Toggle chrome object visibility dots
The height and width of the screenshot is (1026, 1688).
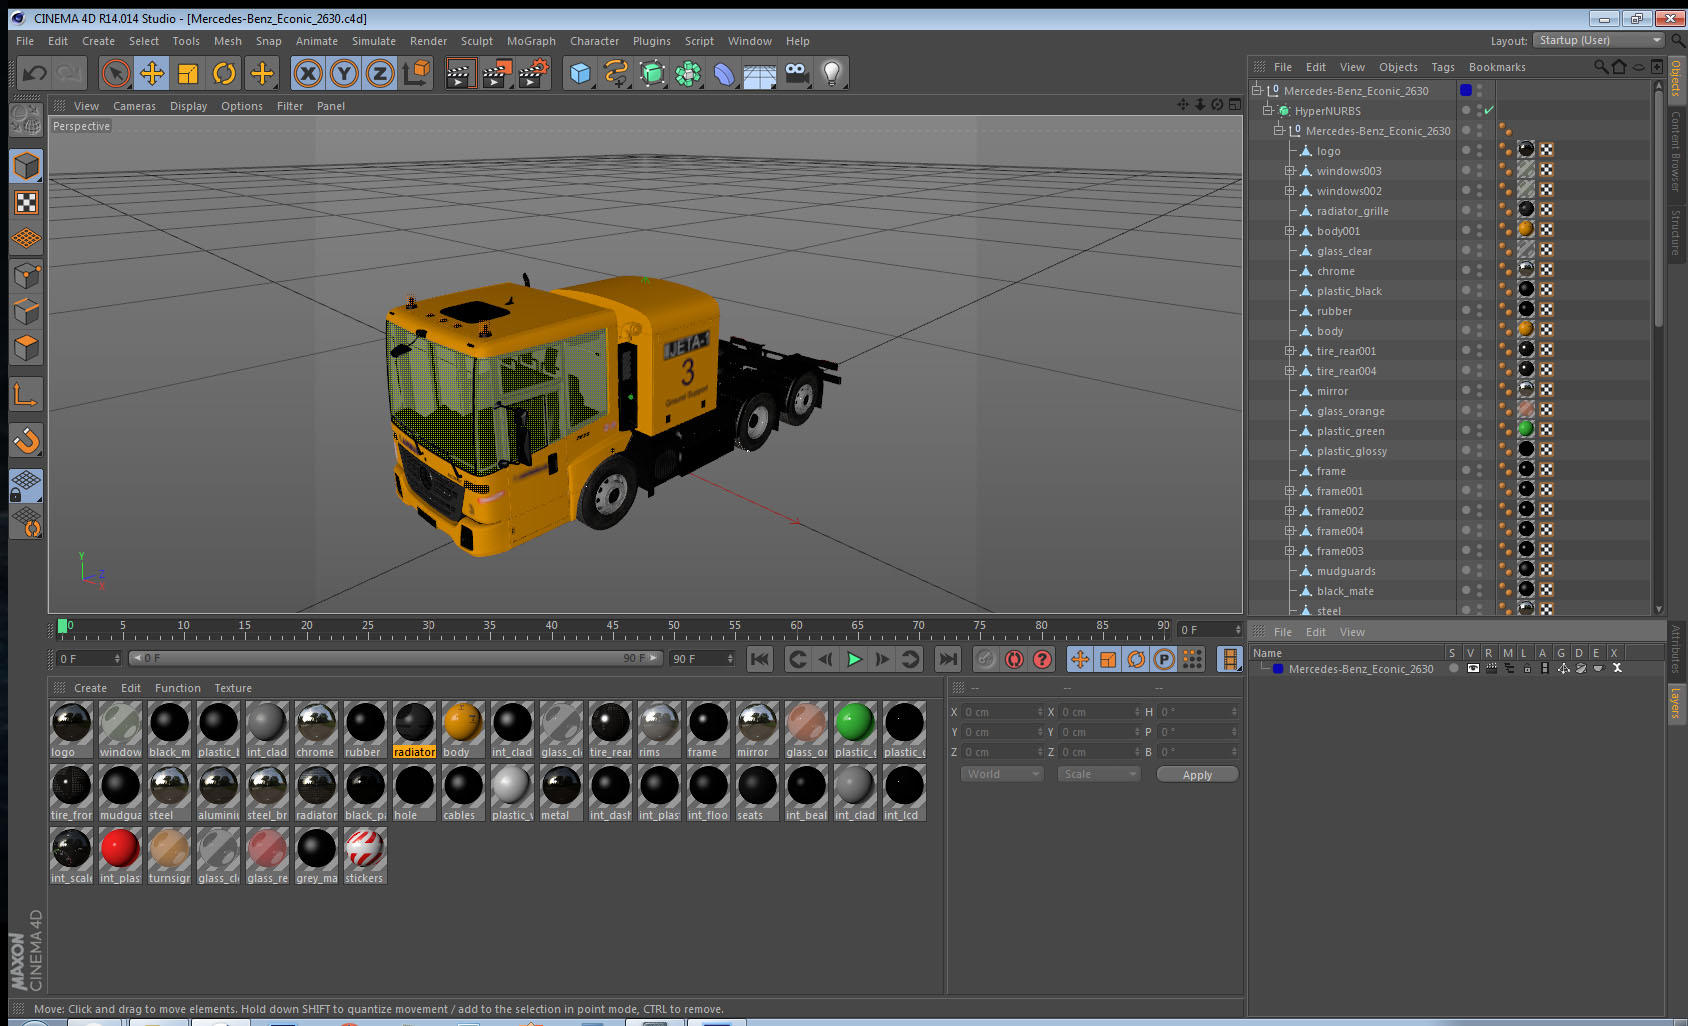click(1479, 270)
